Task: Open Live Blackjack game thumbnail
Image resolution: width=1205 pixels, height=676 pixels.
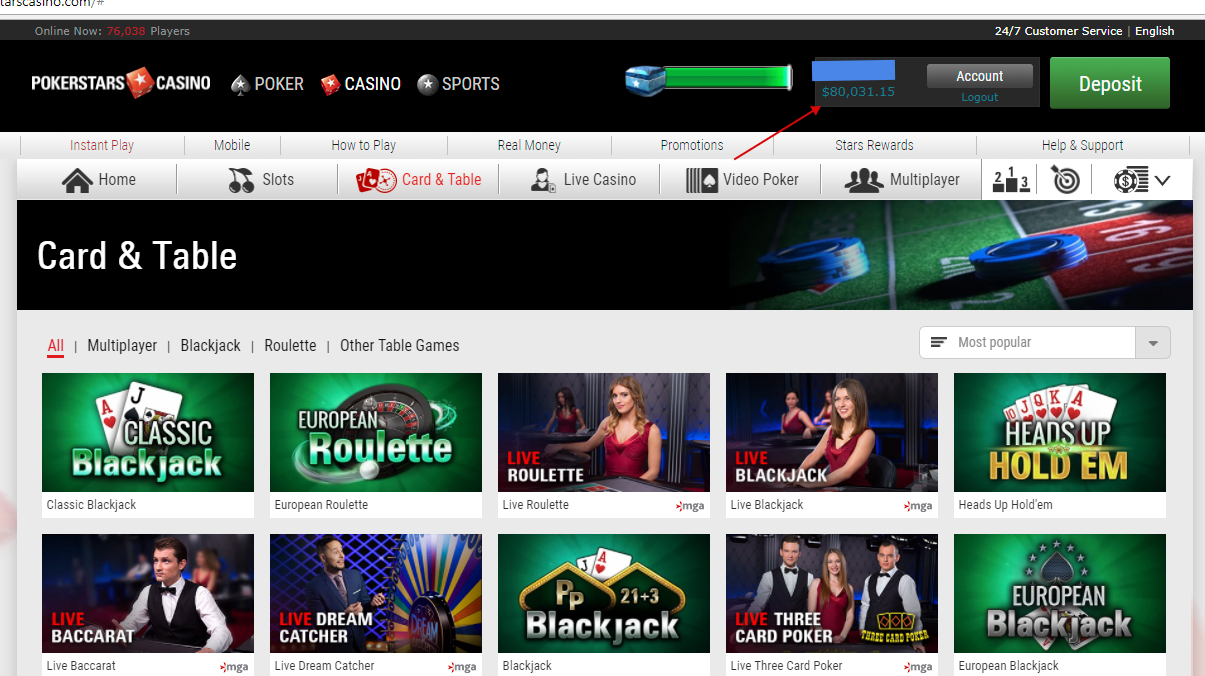Action: point(832,432)
